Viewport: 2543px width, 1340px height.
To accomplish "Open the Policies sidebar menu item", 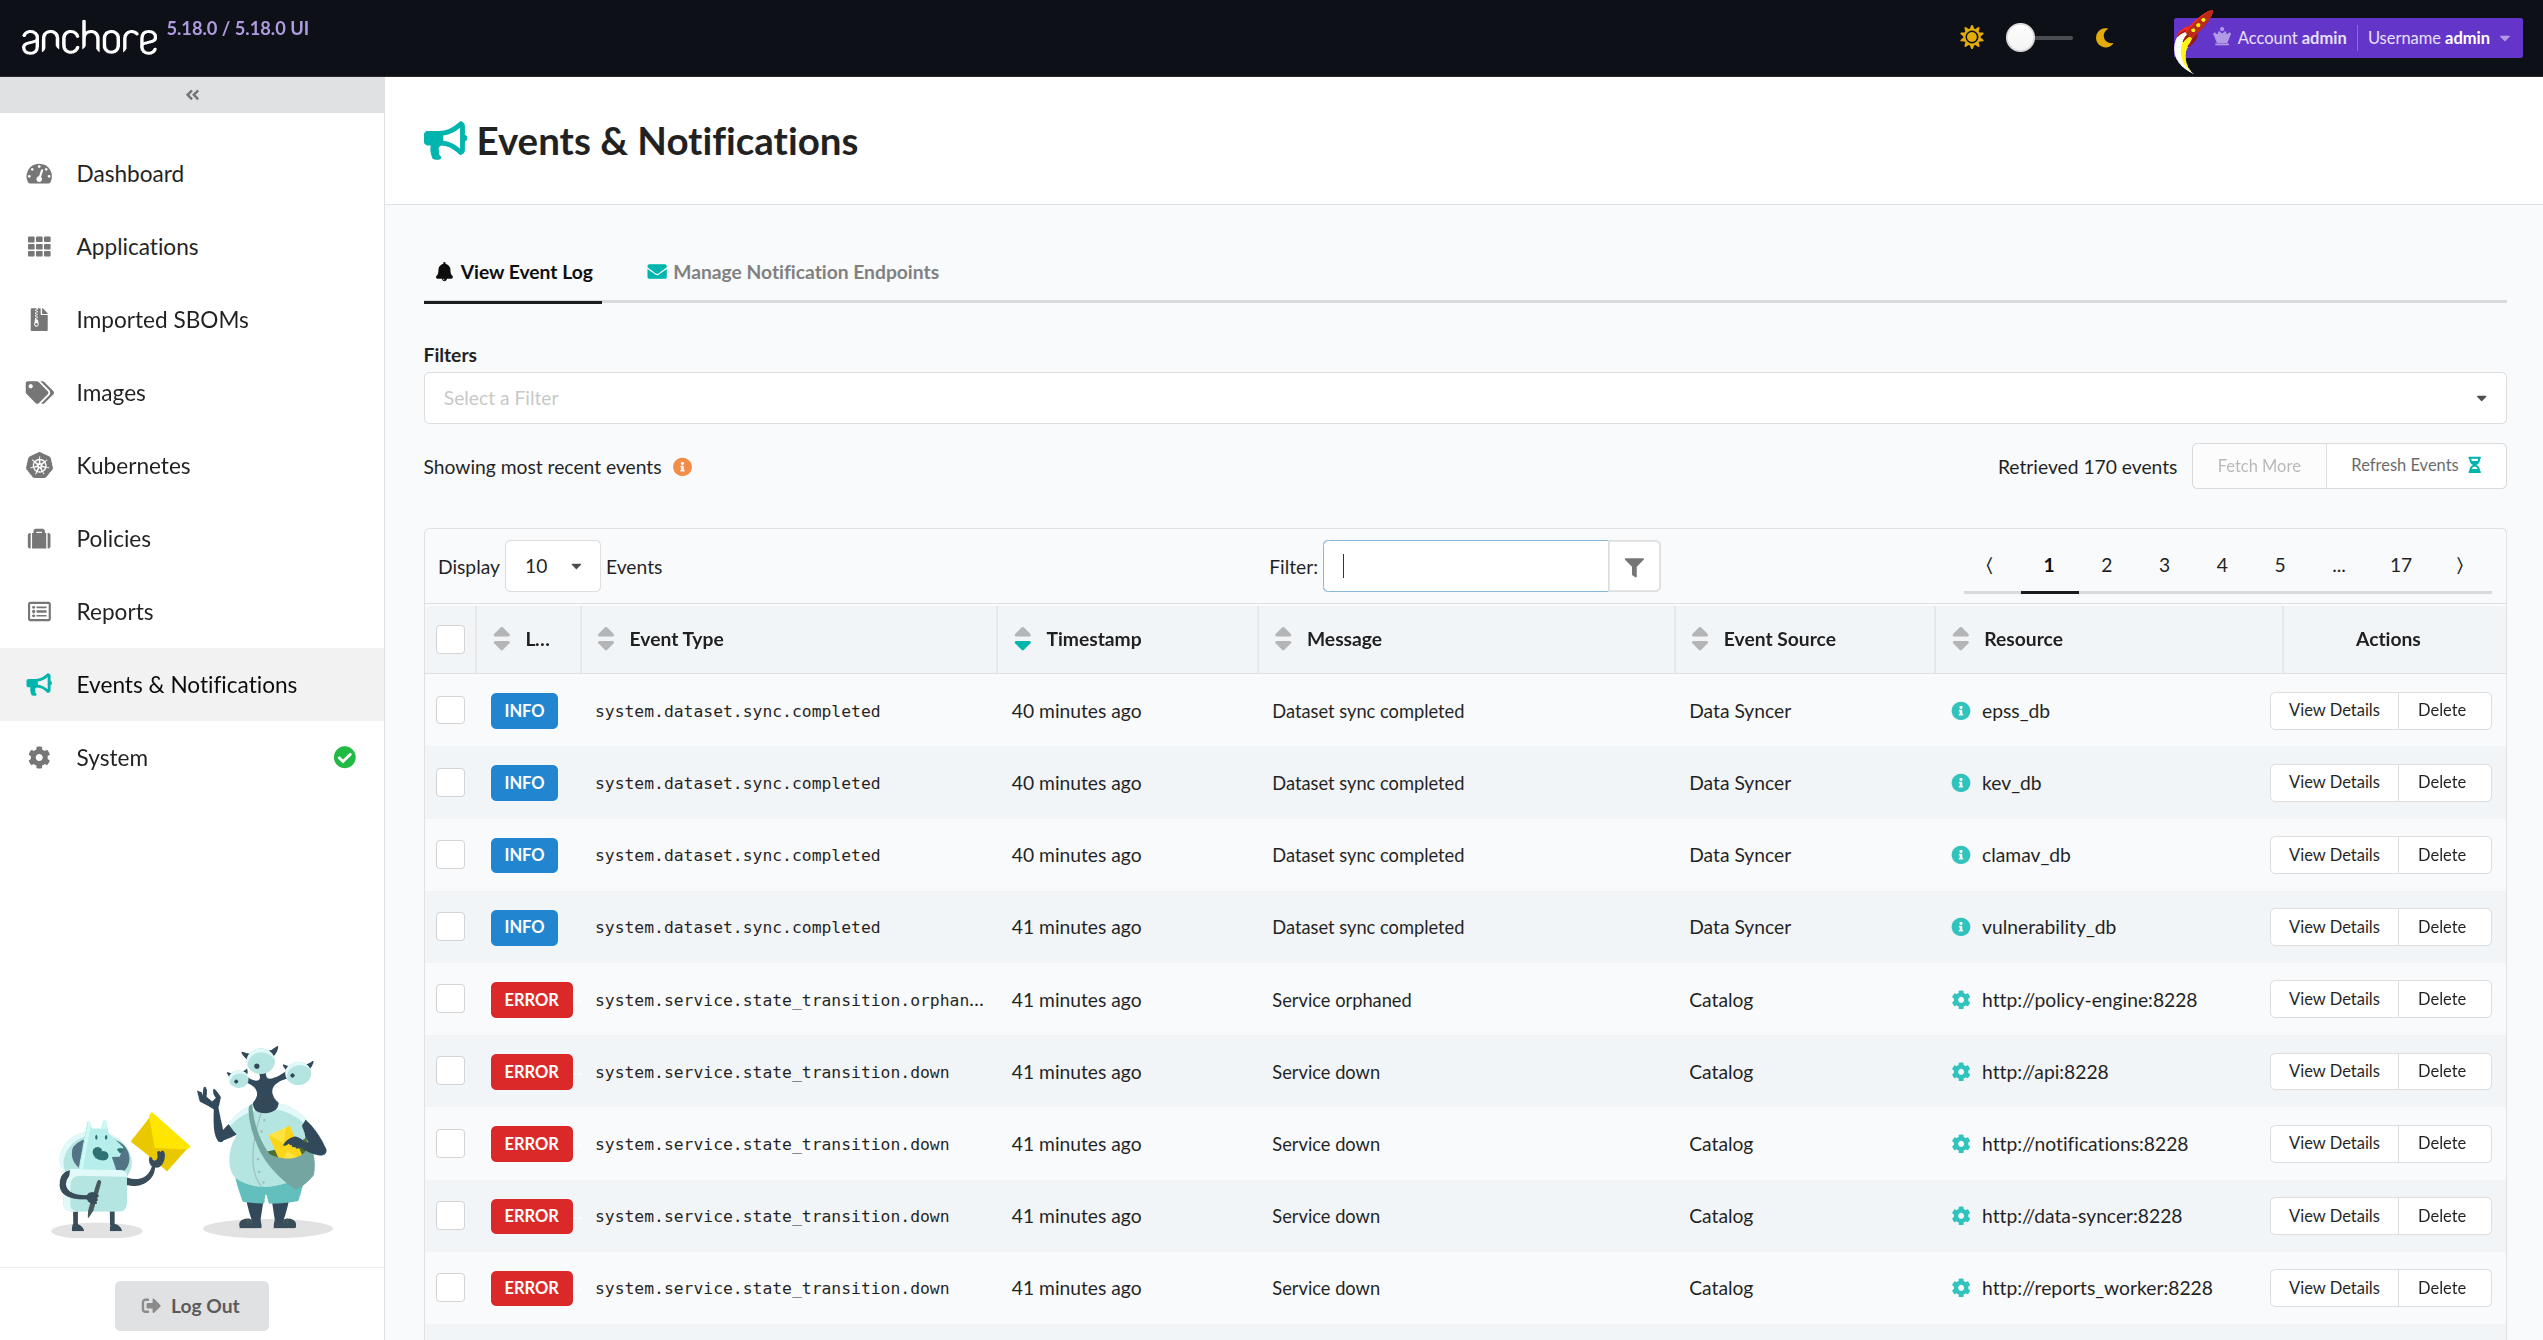I will click(x=113, y=539).
